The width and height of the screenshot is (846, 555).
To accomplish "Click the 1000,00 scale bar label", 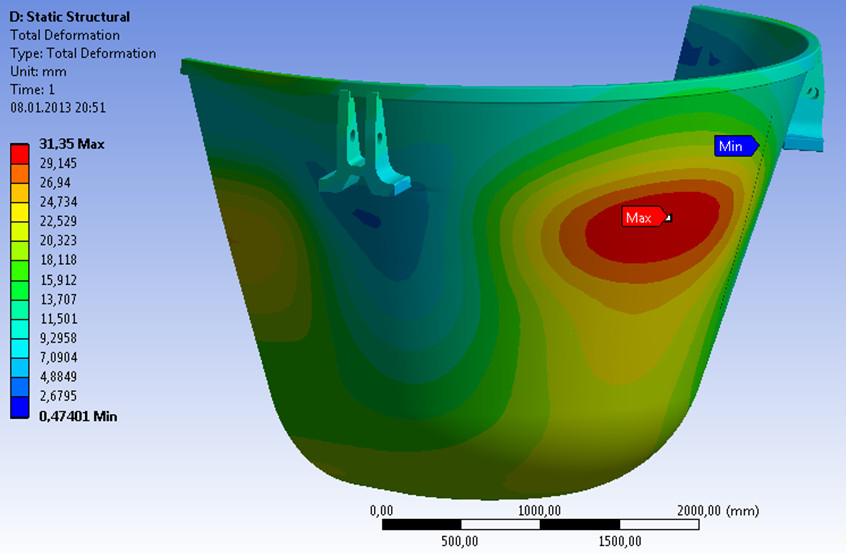I will pos(539,509).
